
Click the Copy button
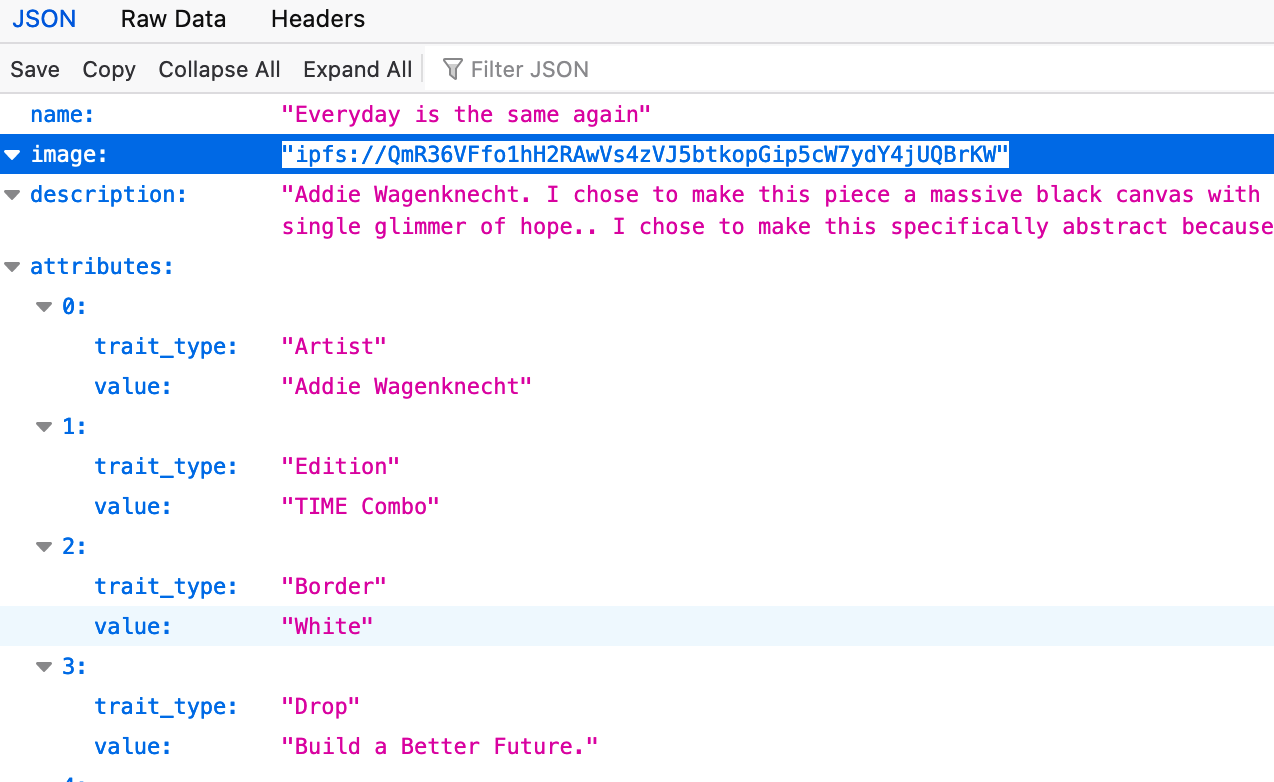click(109, 69)
